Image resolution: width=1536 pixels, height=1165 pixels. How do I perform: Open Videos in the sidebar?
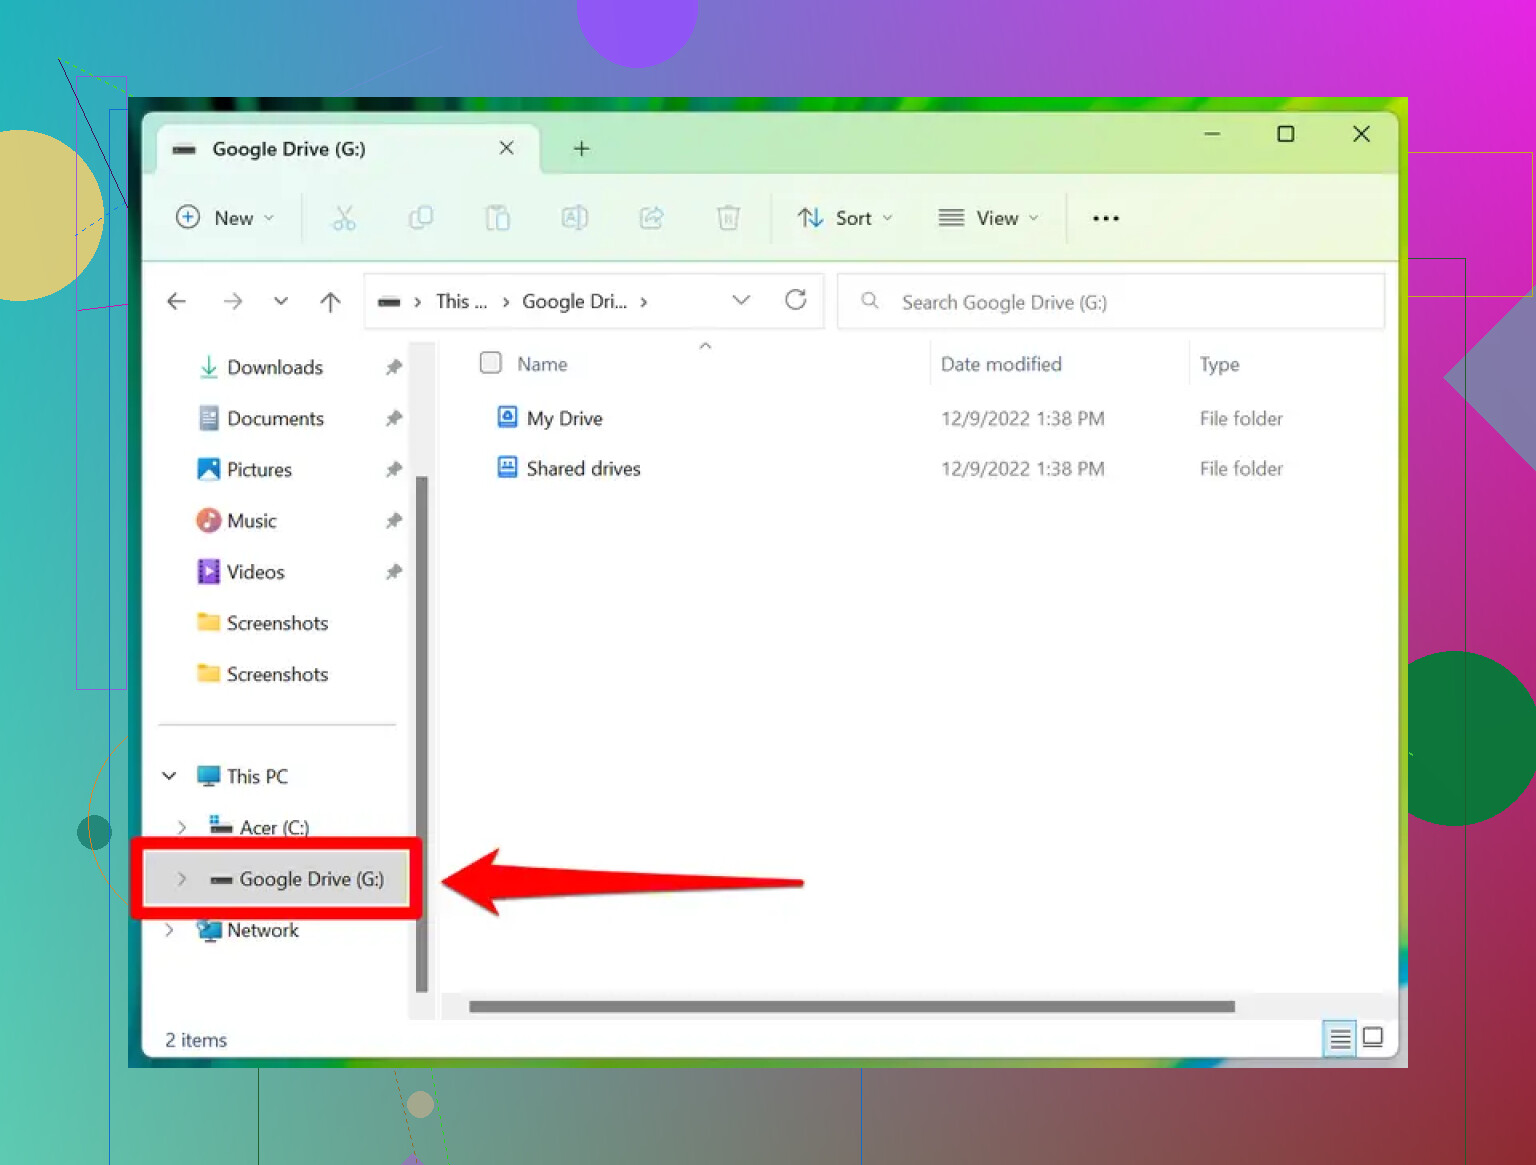point(255,572)
